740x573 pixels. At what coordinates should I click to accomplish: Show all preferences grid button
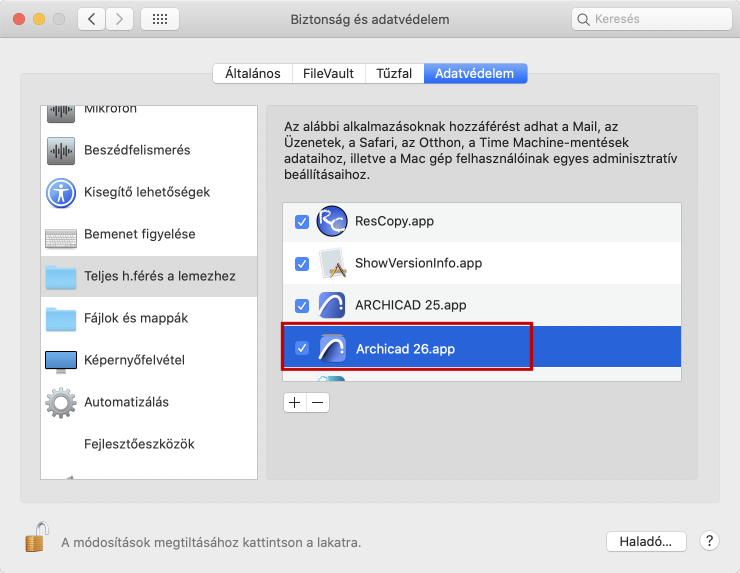point(160,19)
